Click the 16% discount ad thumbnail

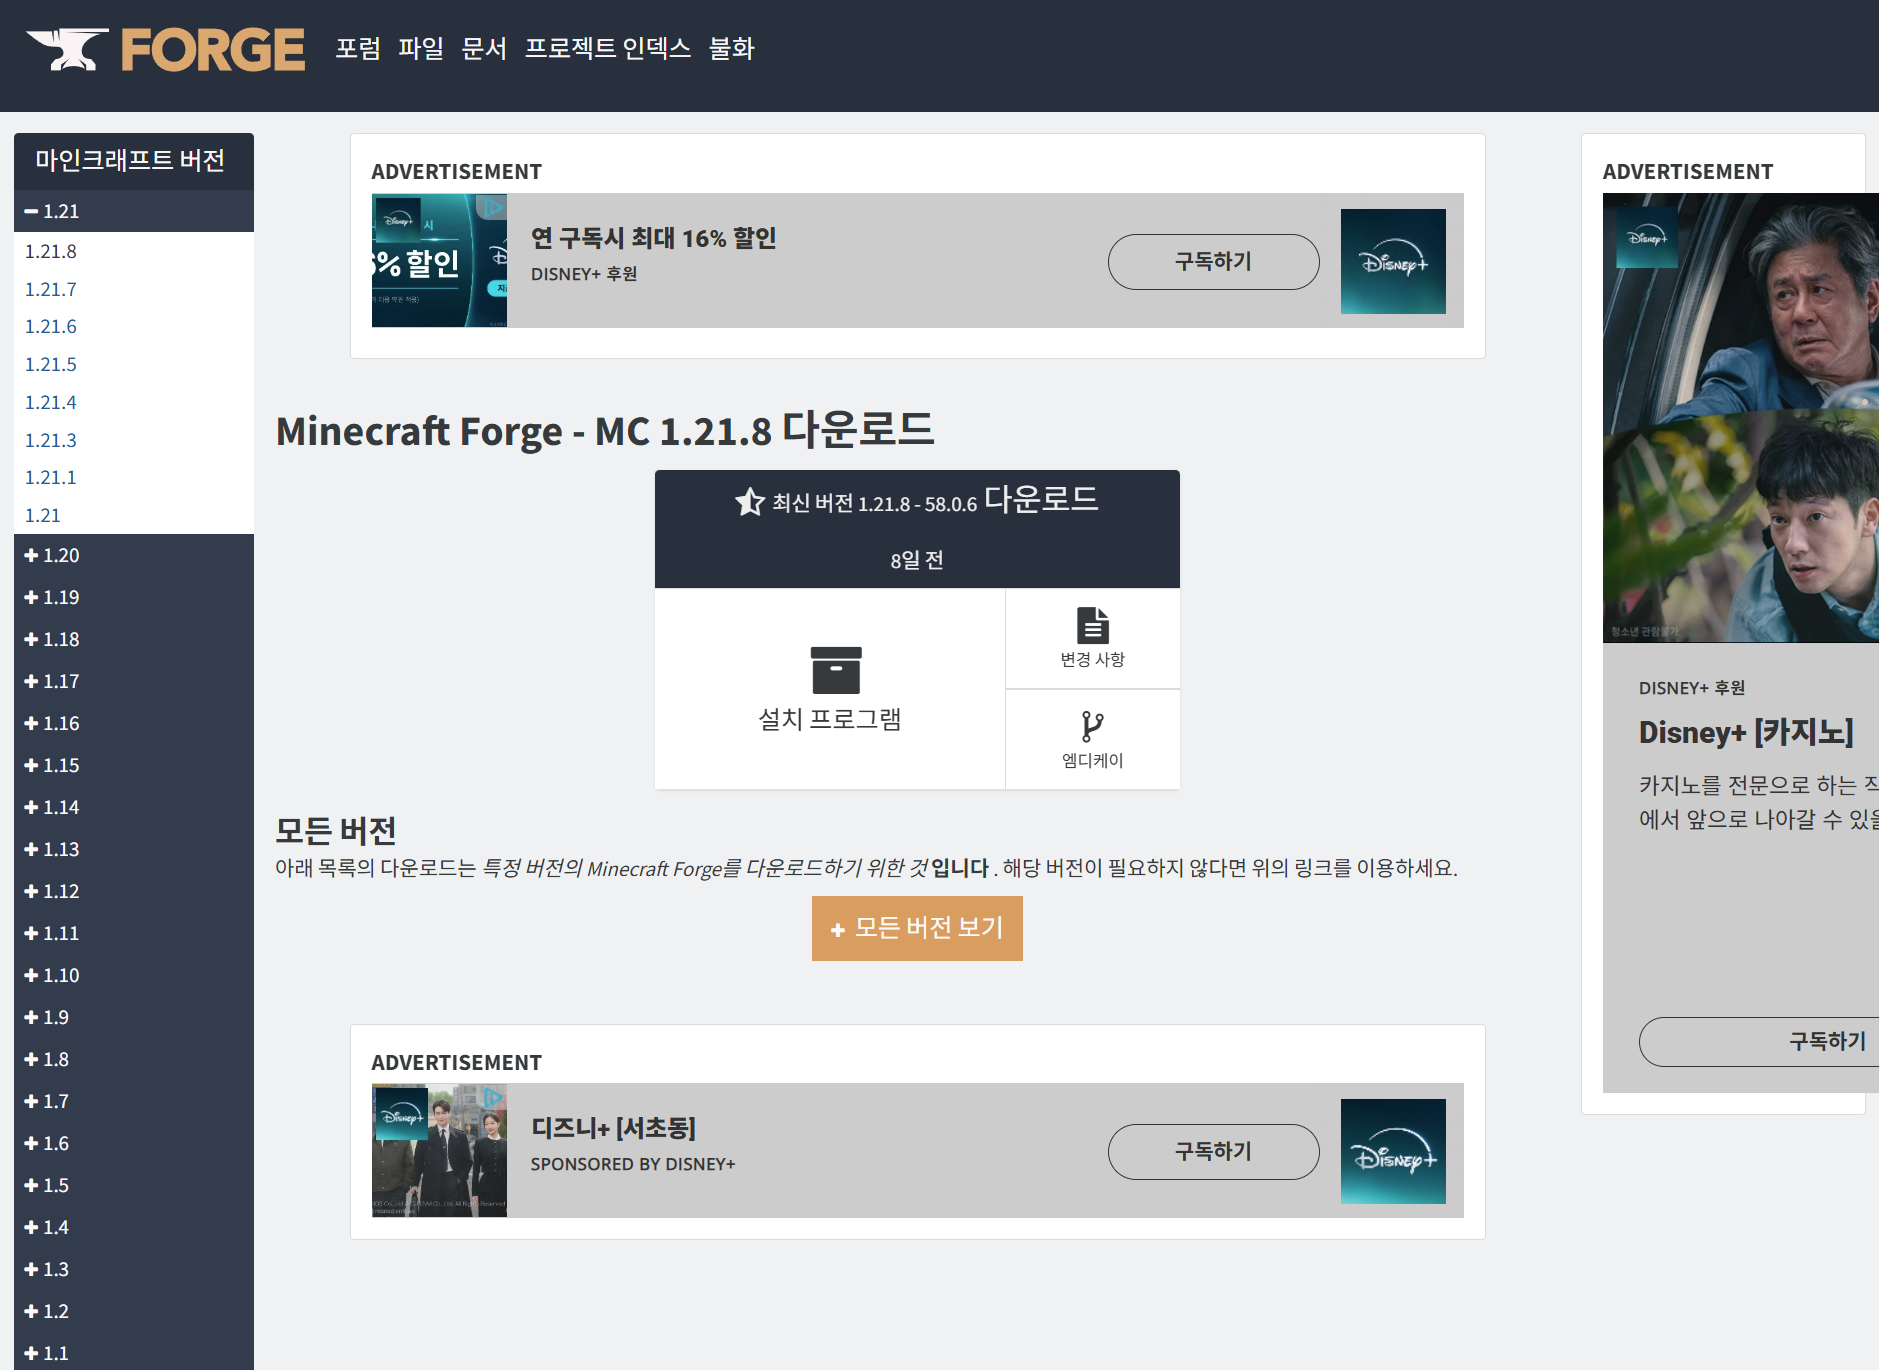439,260
